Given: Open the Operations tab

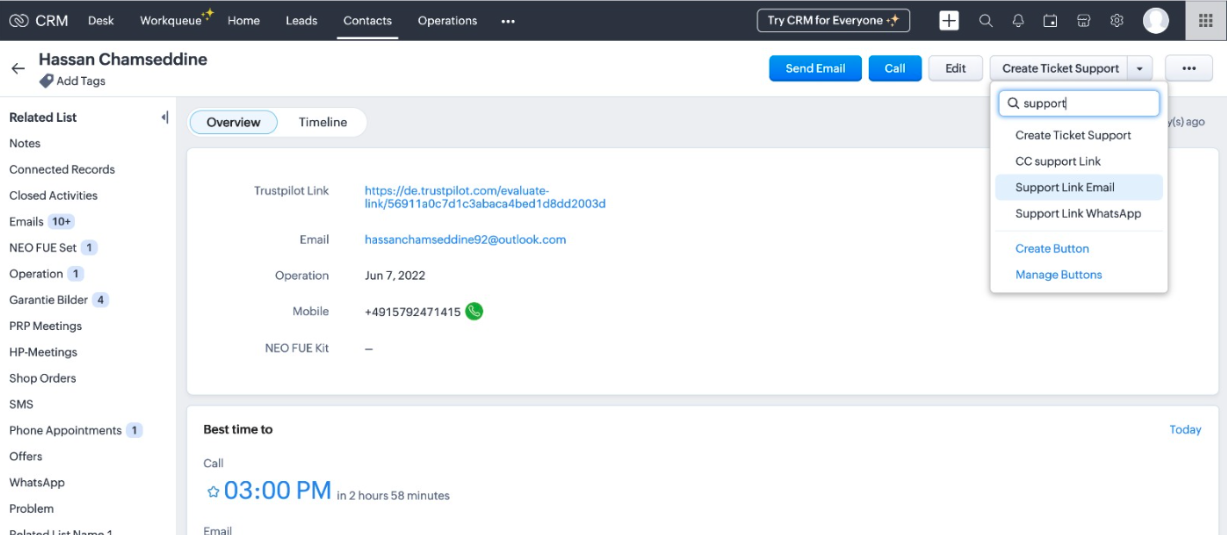Looking at the screenshot, I should (447, 21).
